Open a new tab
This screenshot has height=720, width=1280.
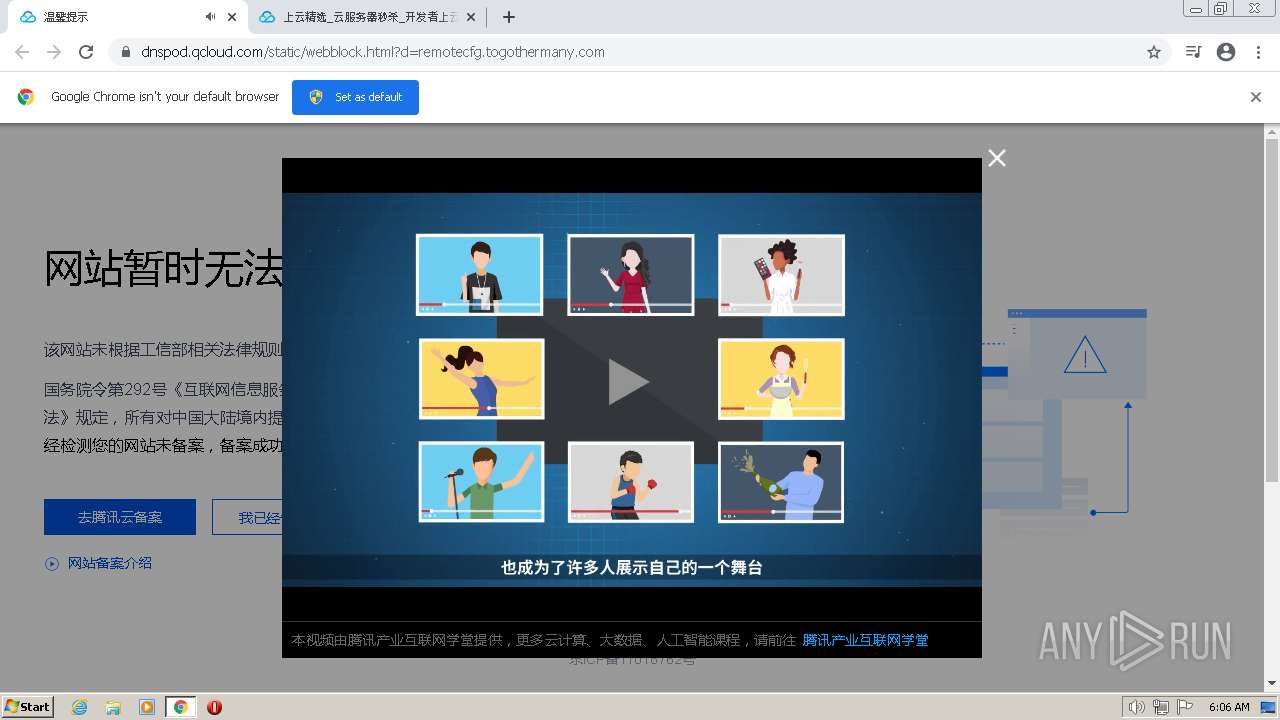(x=509, y=17)
